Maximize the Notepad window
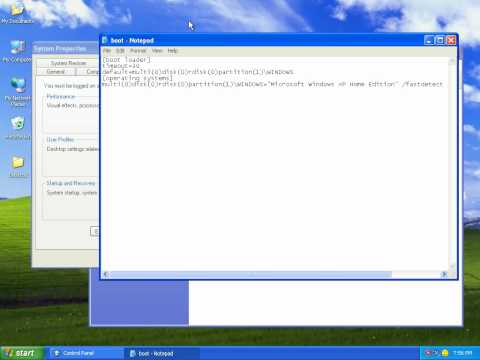480x360 pixels. pos(440,40)
